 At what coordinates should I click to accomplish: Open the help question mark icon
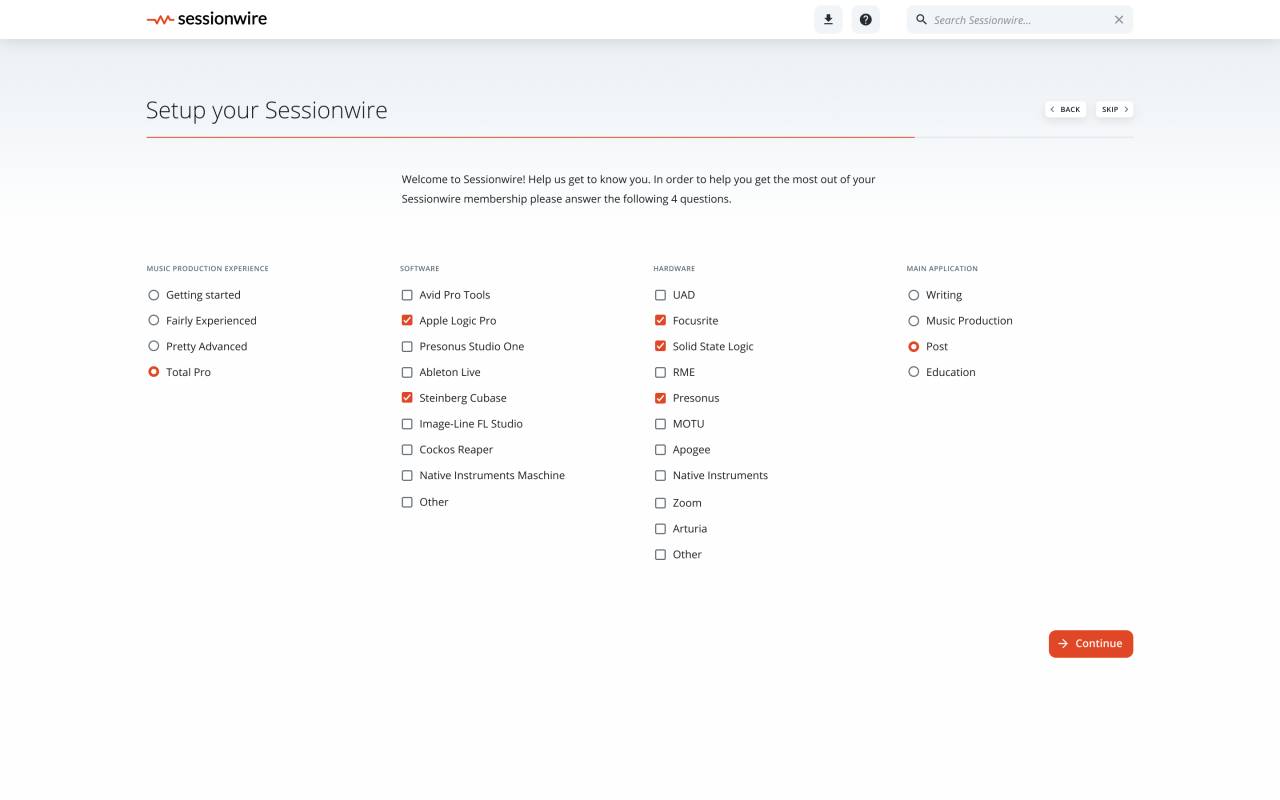(866, 20)
